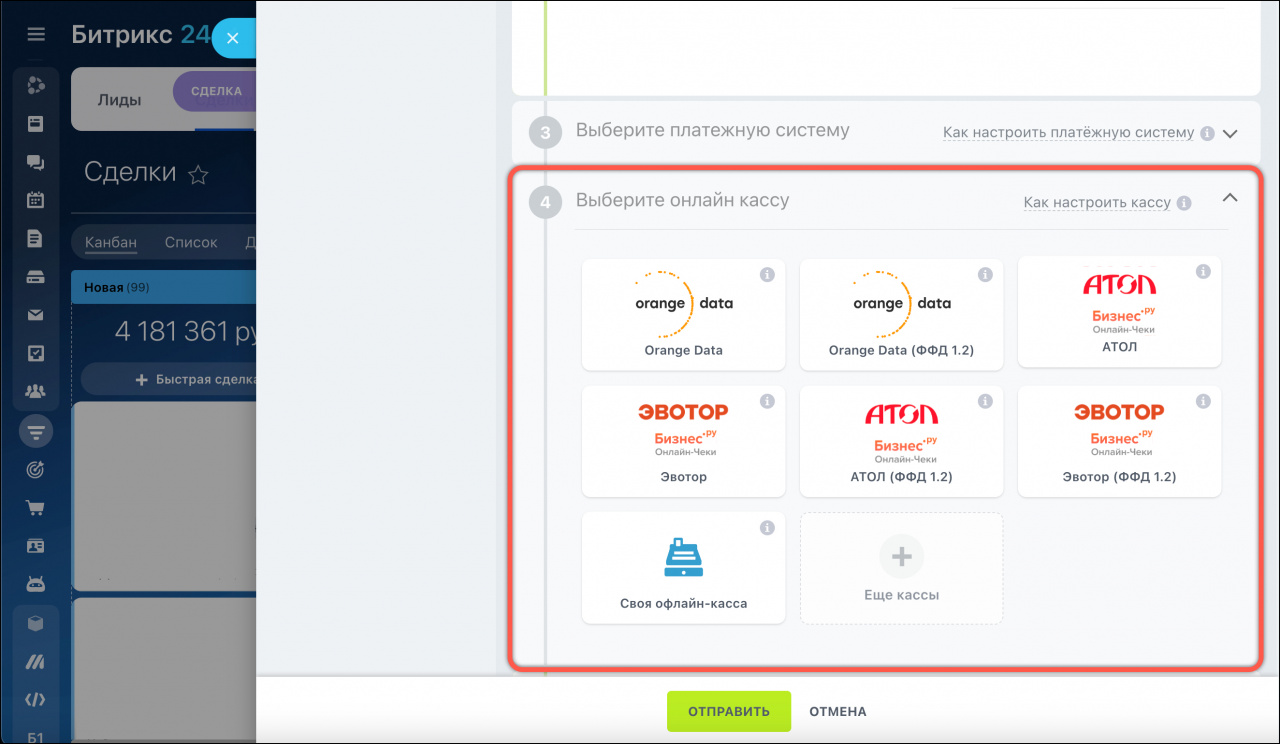This screenshot has height=744, width=1280.
Task: Open the robot android icon in sidebar
Action: 35,584
